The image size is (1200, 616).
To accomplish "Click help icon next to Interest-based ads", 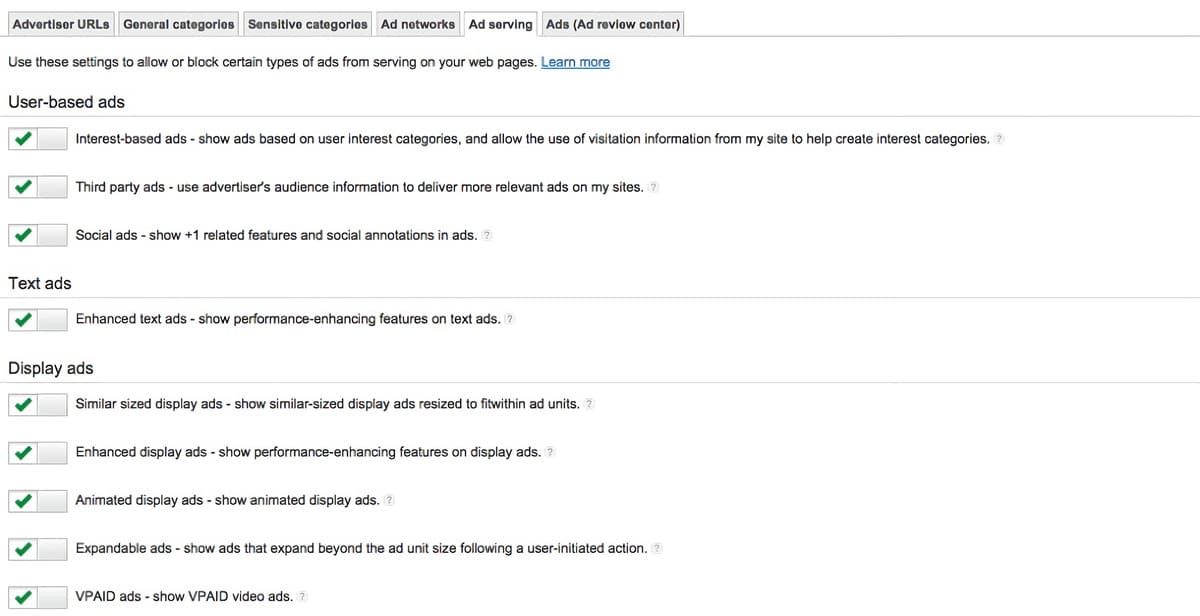I will click(999, 139).
